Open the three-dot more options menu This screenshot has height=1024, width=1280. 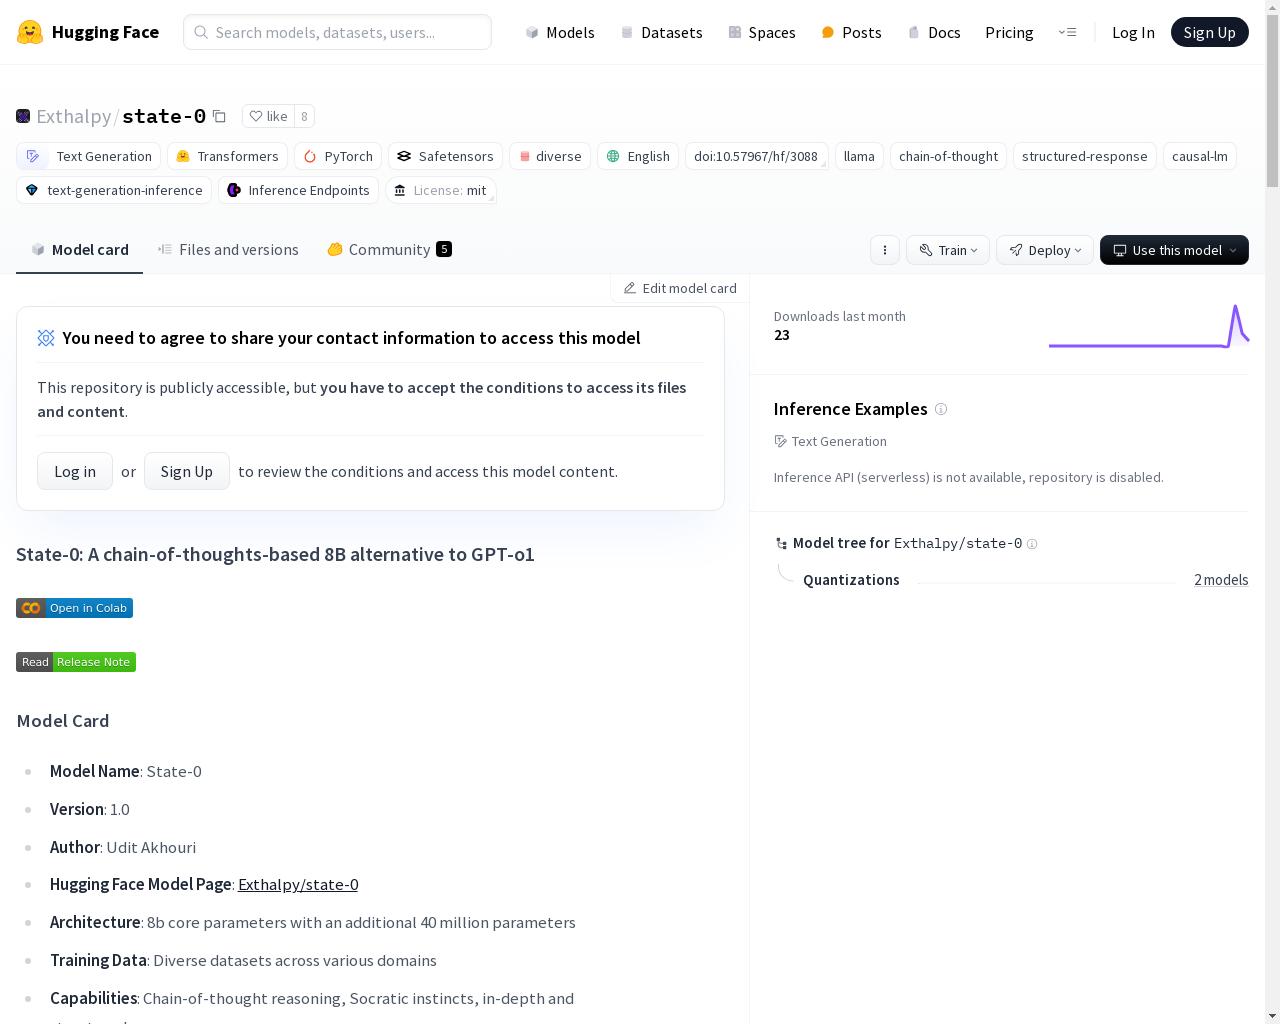pyautogui.click(x=885, y=250)
